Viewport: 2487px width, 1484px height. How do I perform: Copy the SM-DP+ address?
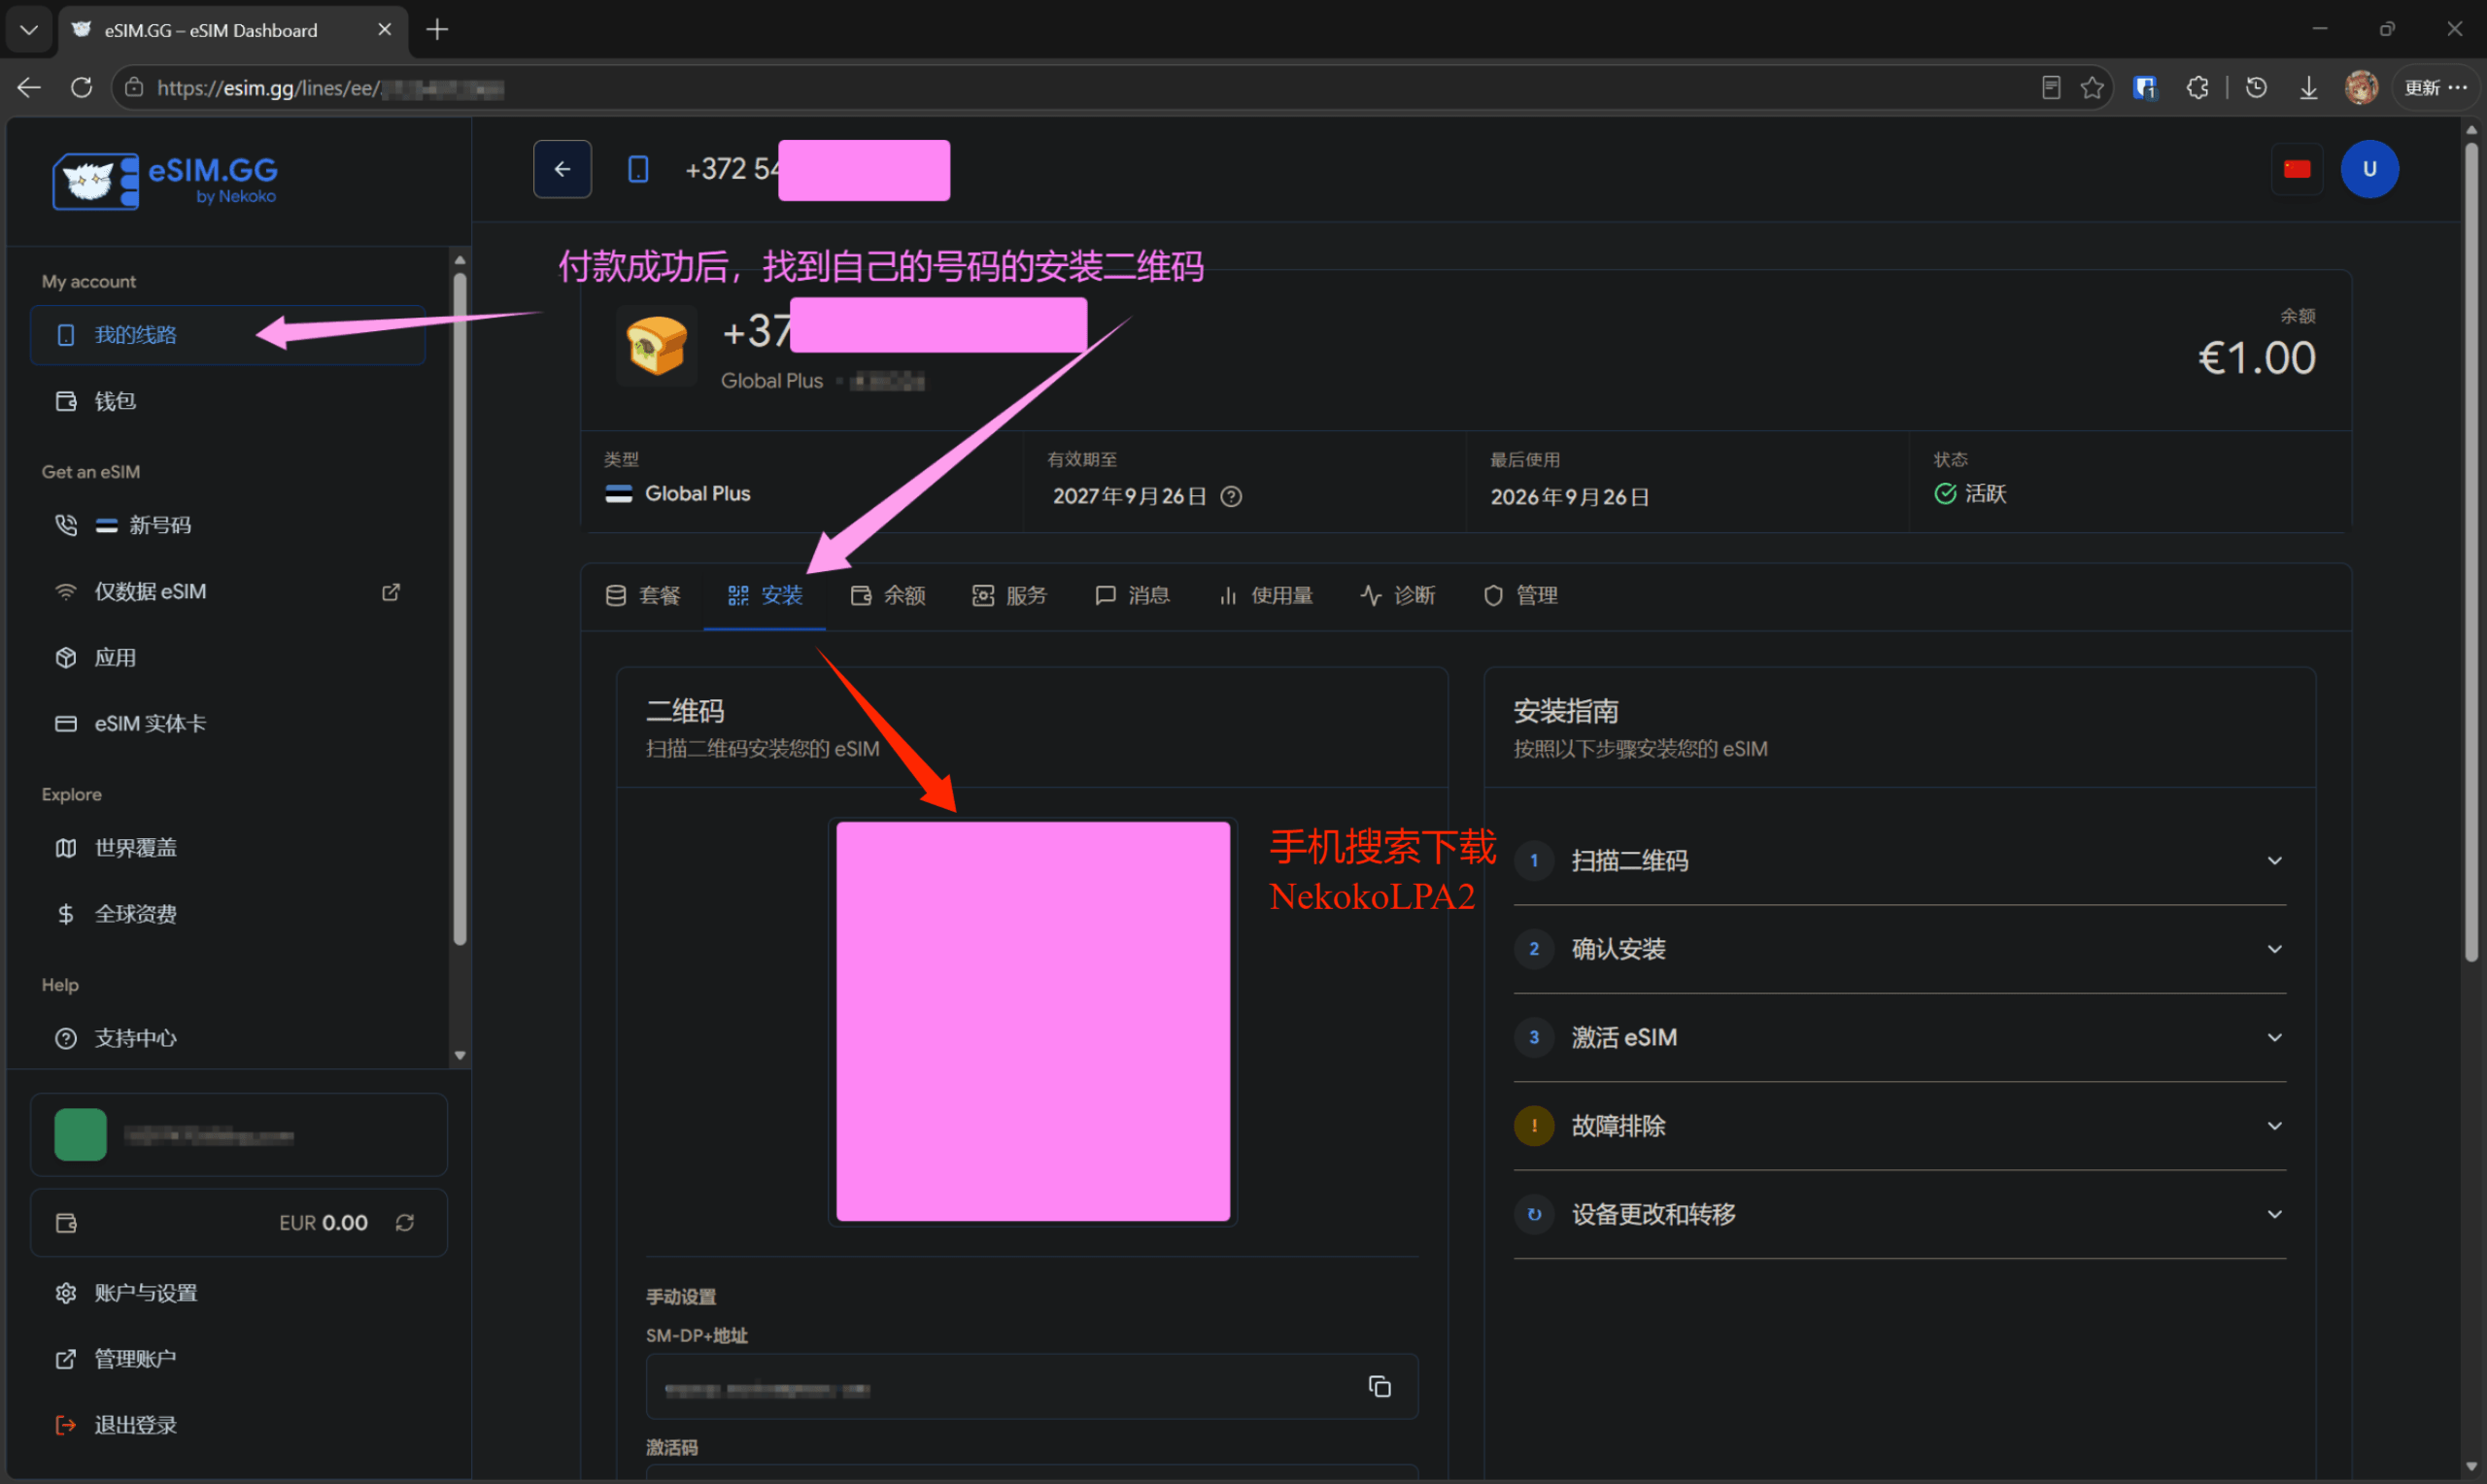tap(1379, 1386)
